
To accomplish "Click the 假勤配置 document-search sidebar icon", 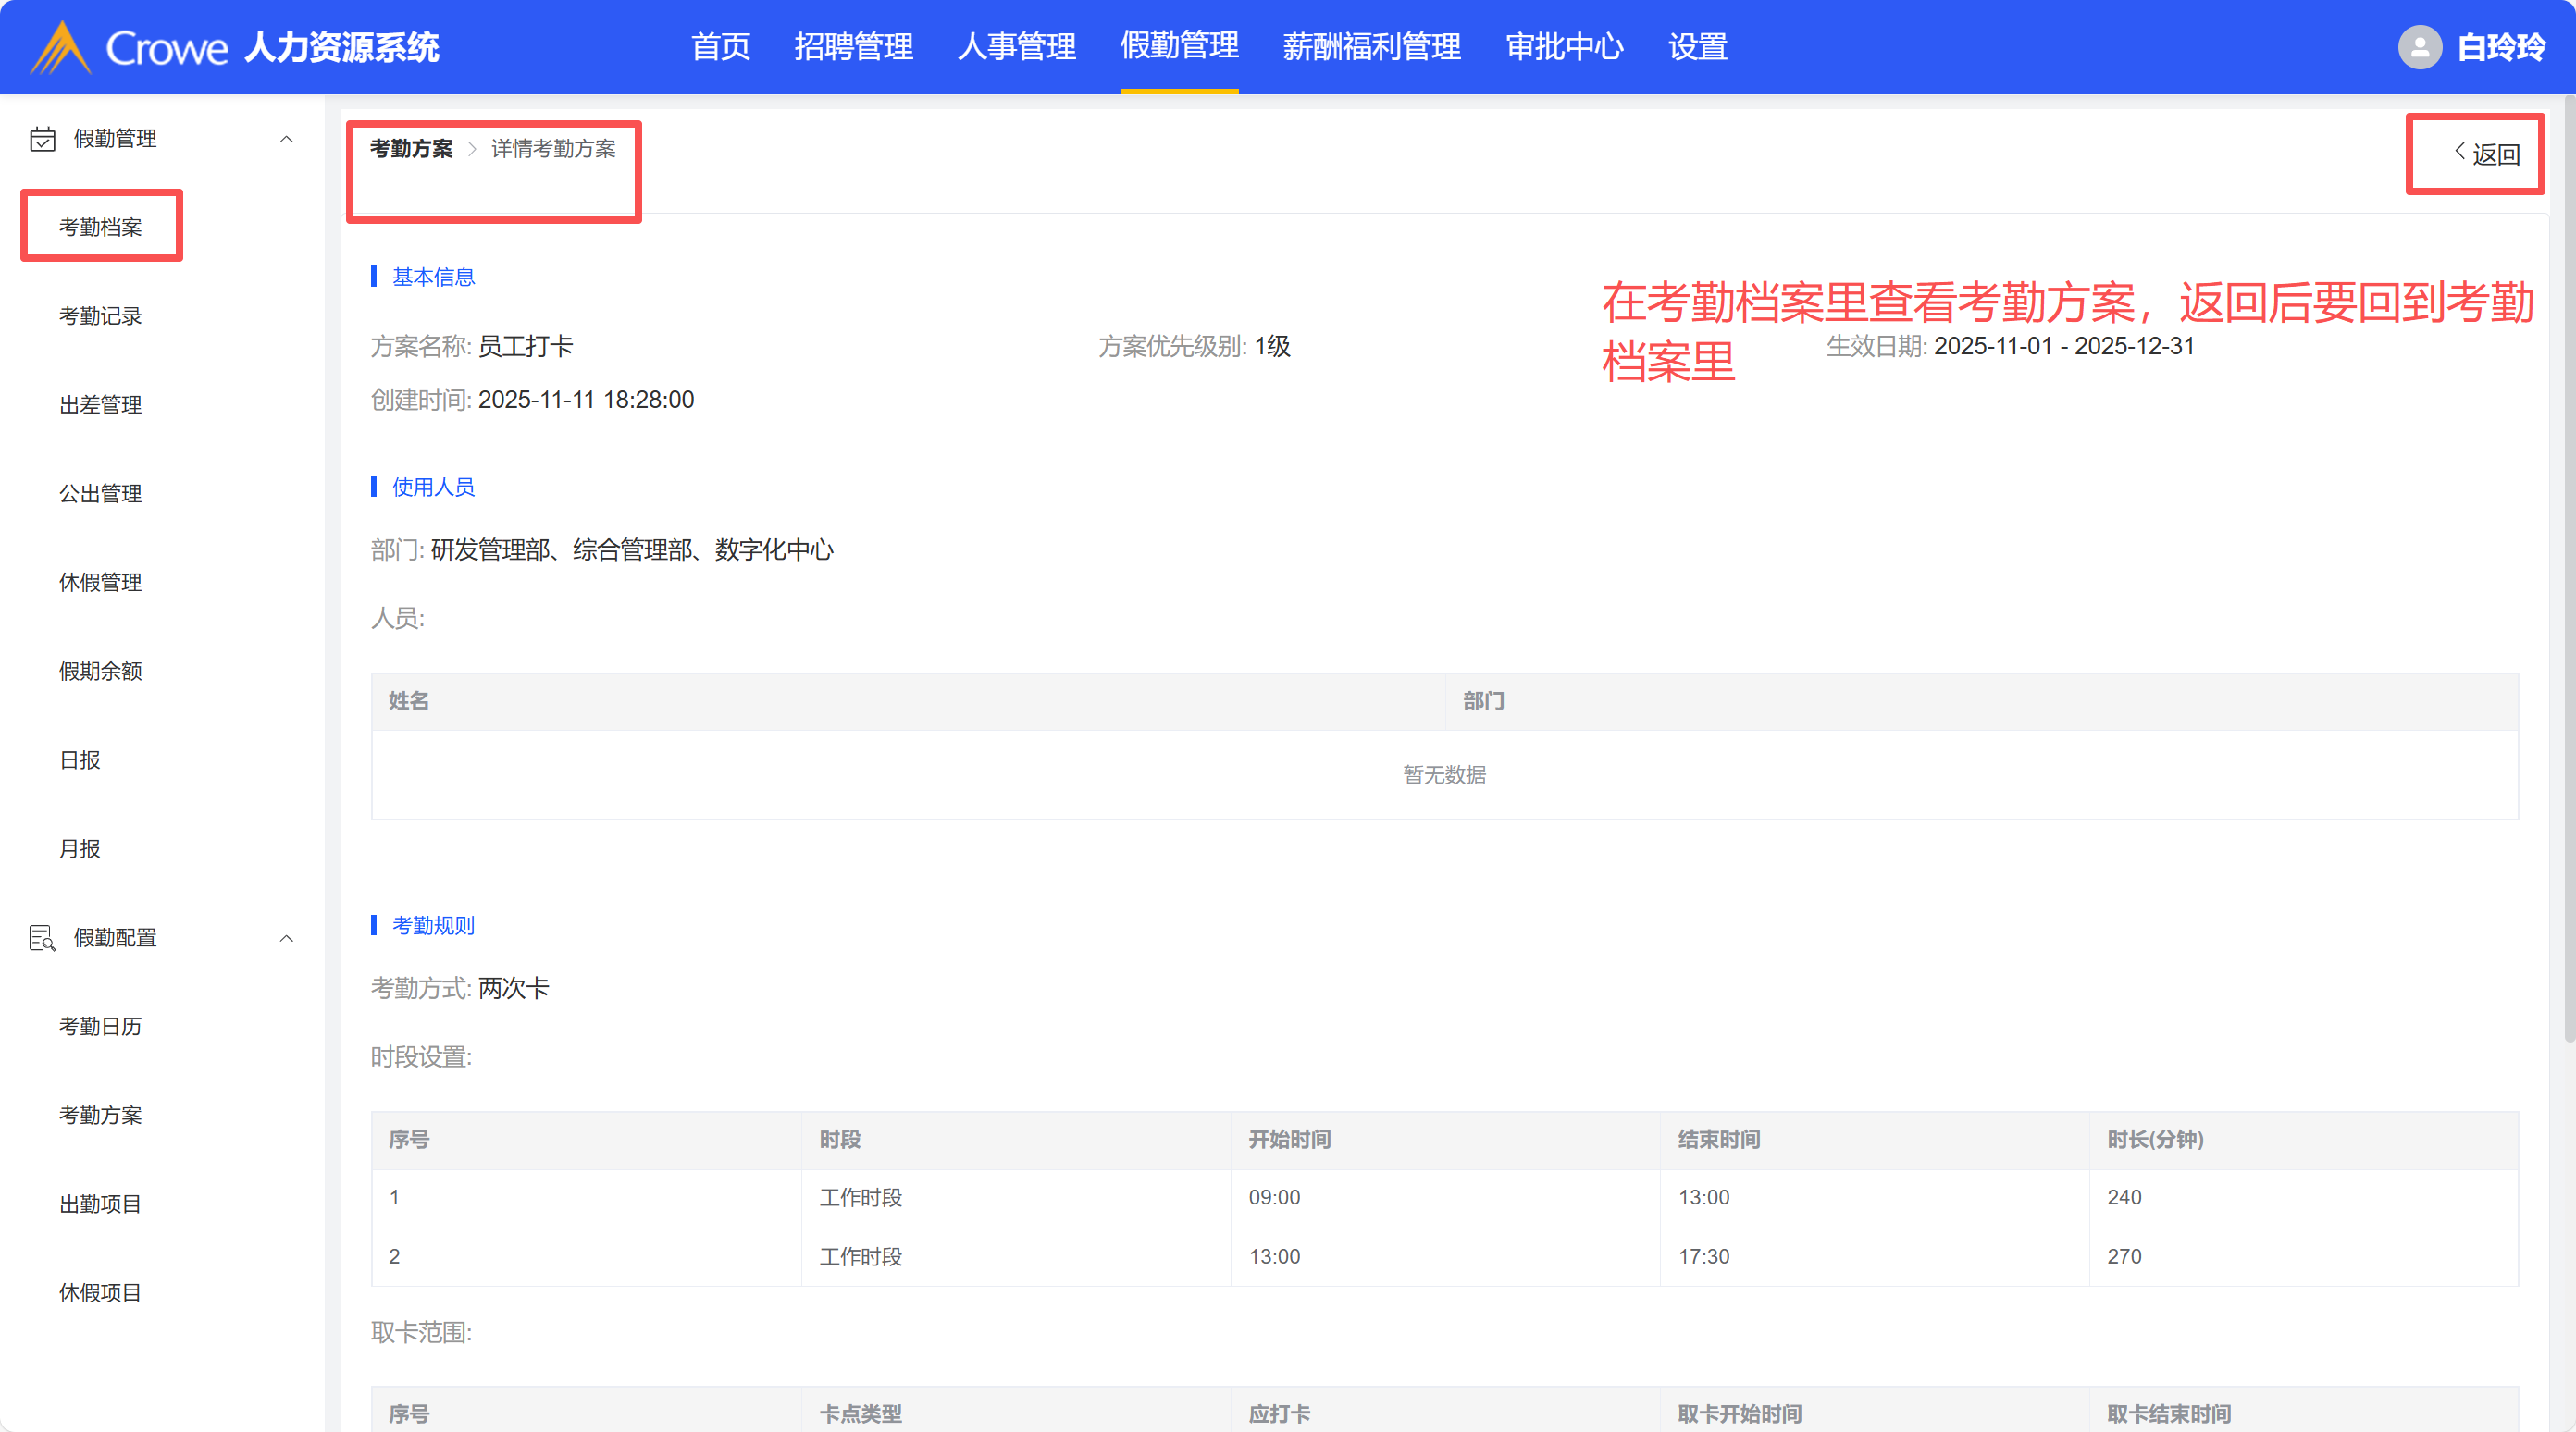I will (42, 938).
